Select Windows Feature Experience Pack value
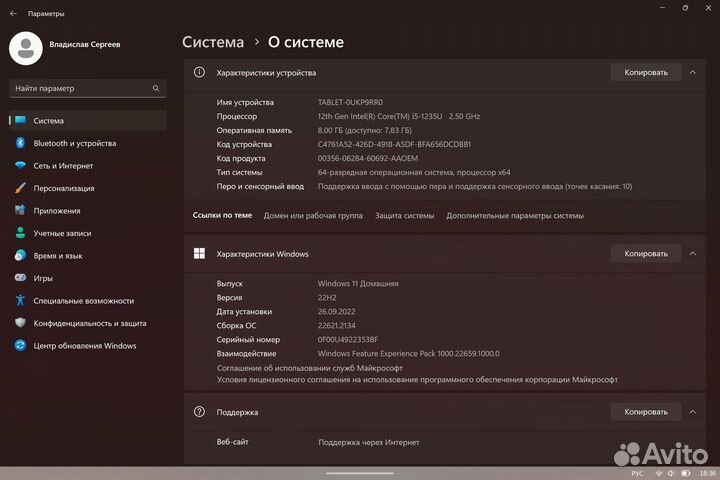720x480 pixels. click(409, 353)
